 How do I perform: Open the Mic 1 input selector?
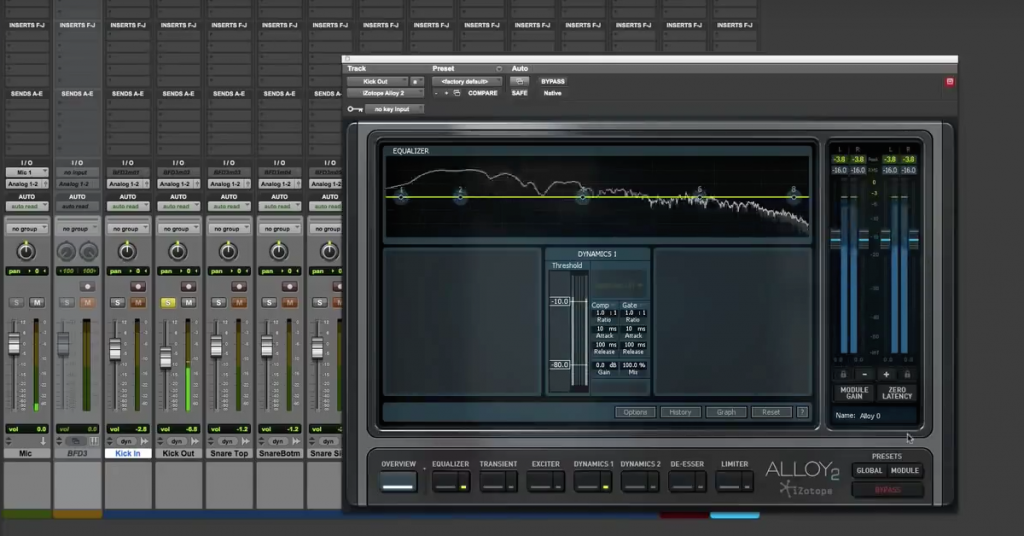(x=27, y=172)
